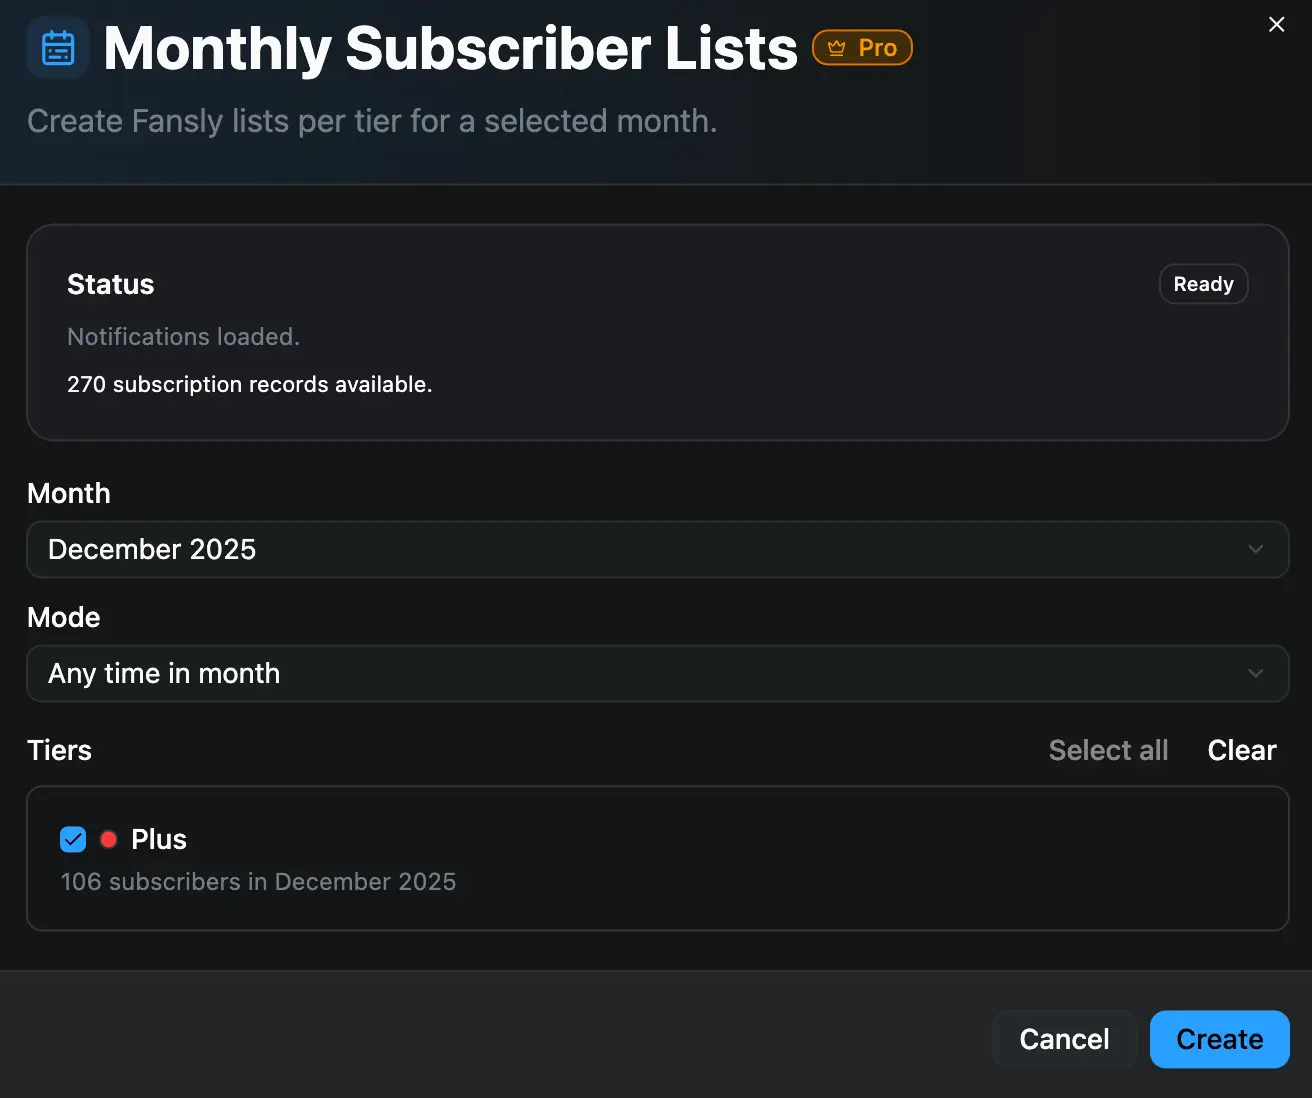Close the Monthly Subscriber Lists dialog

(x=1276, y=24)
